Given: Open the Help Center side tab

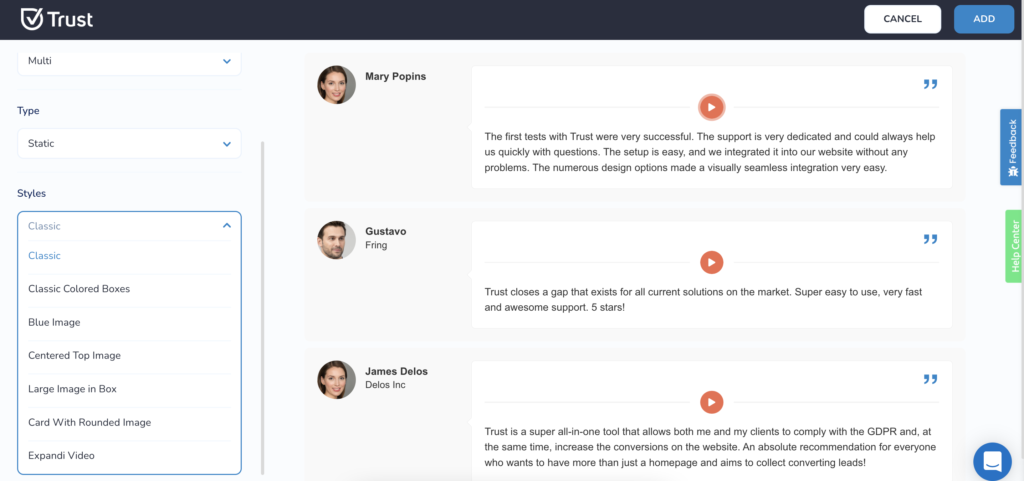Looking at the screenshot, I should pyautogui.click(x=1014, y=246).
